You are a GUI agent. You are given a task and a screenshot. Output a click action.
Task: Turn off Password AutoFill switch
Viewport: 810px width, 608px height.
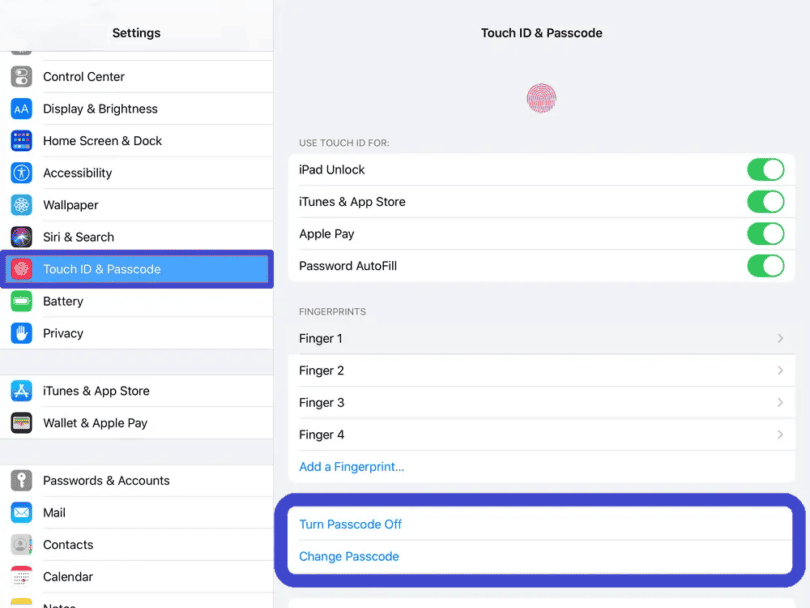tap(766, 266)
